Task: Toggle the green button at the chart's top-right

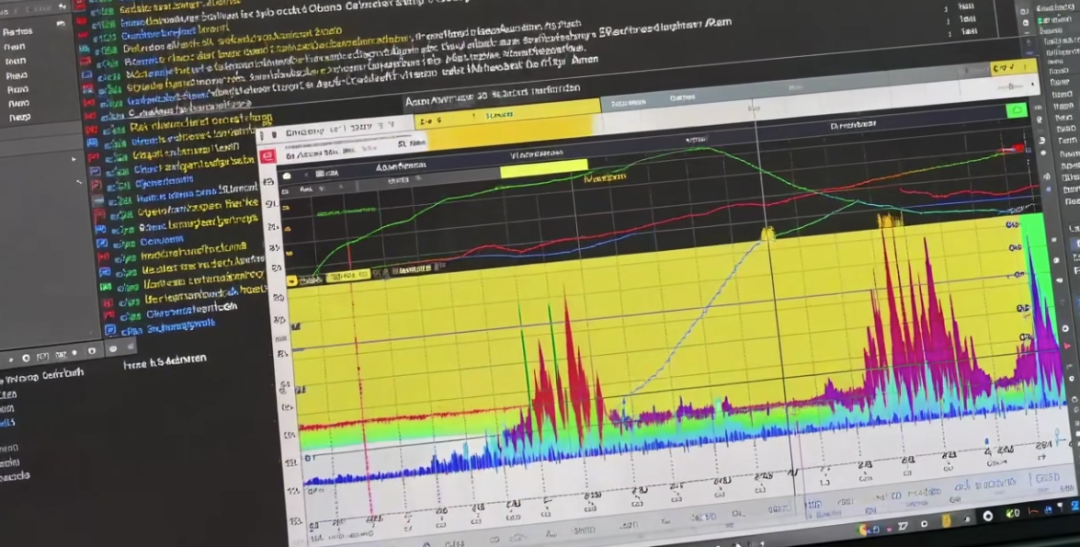Action: tap(1017, 110)
